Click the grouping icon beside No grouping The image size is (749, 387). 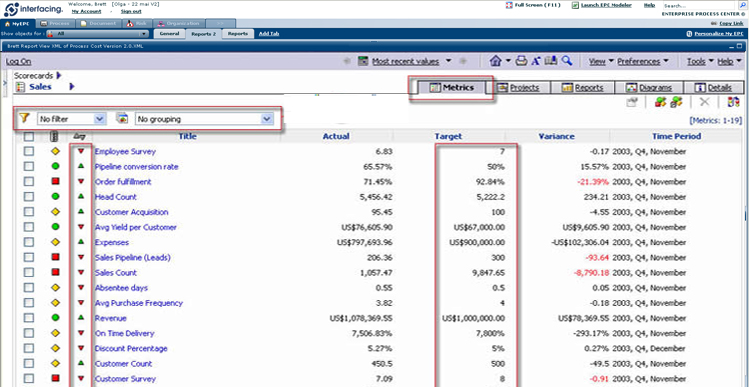click(123, 118)
